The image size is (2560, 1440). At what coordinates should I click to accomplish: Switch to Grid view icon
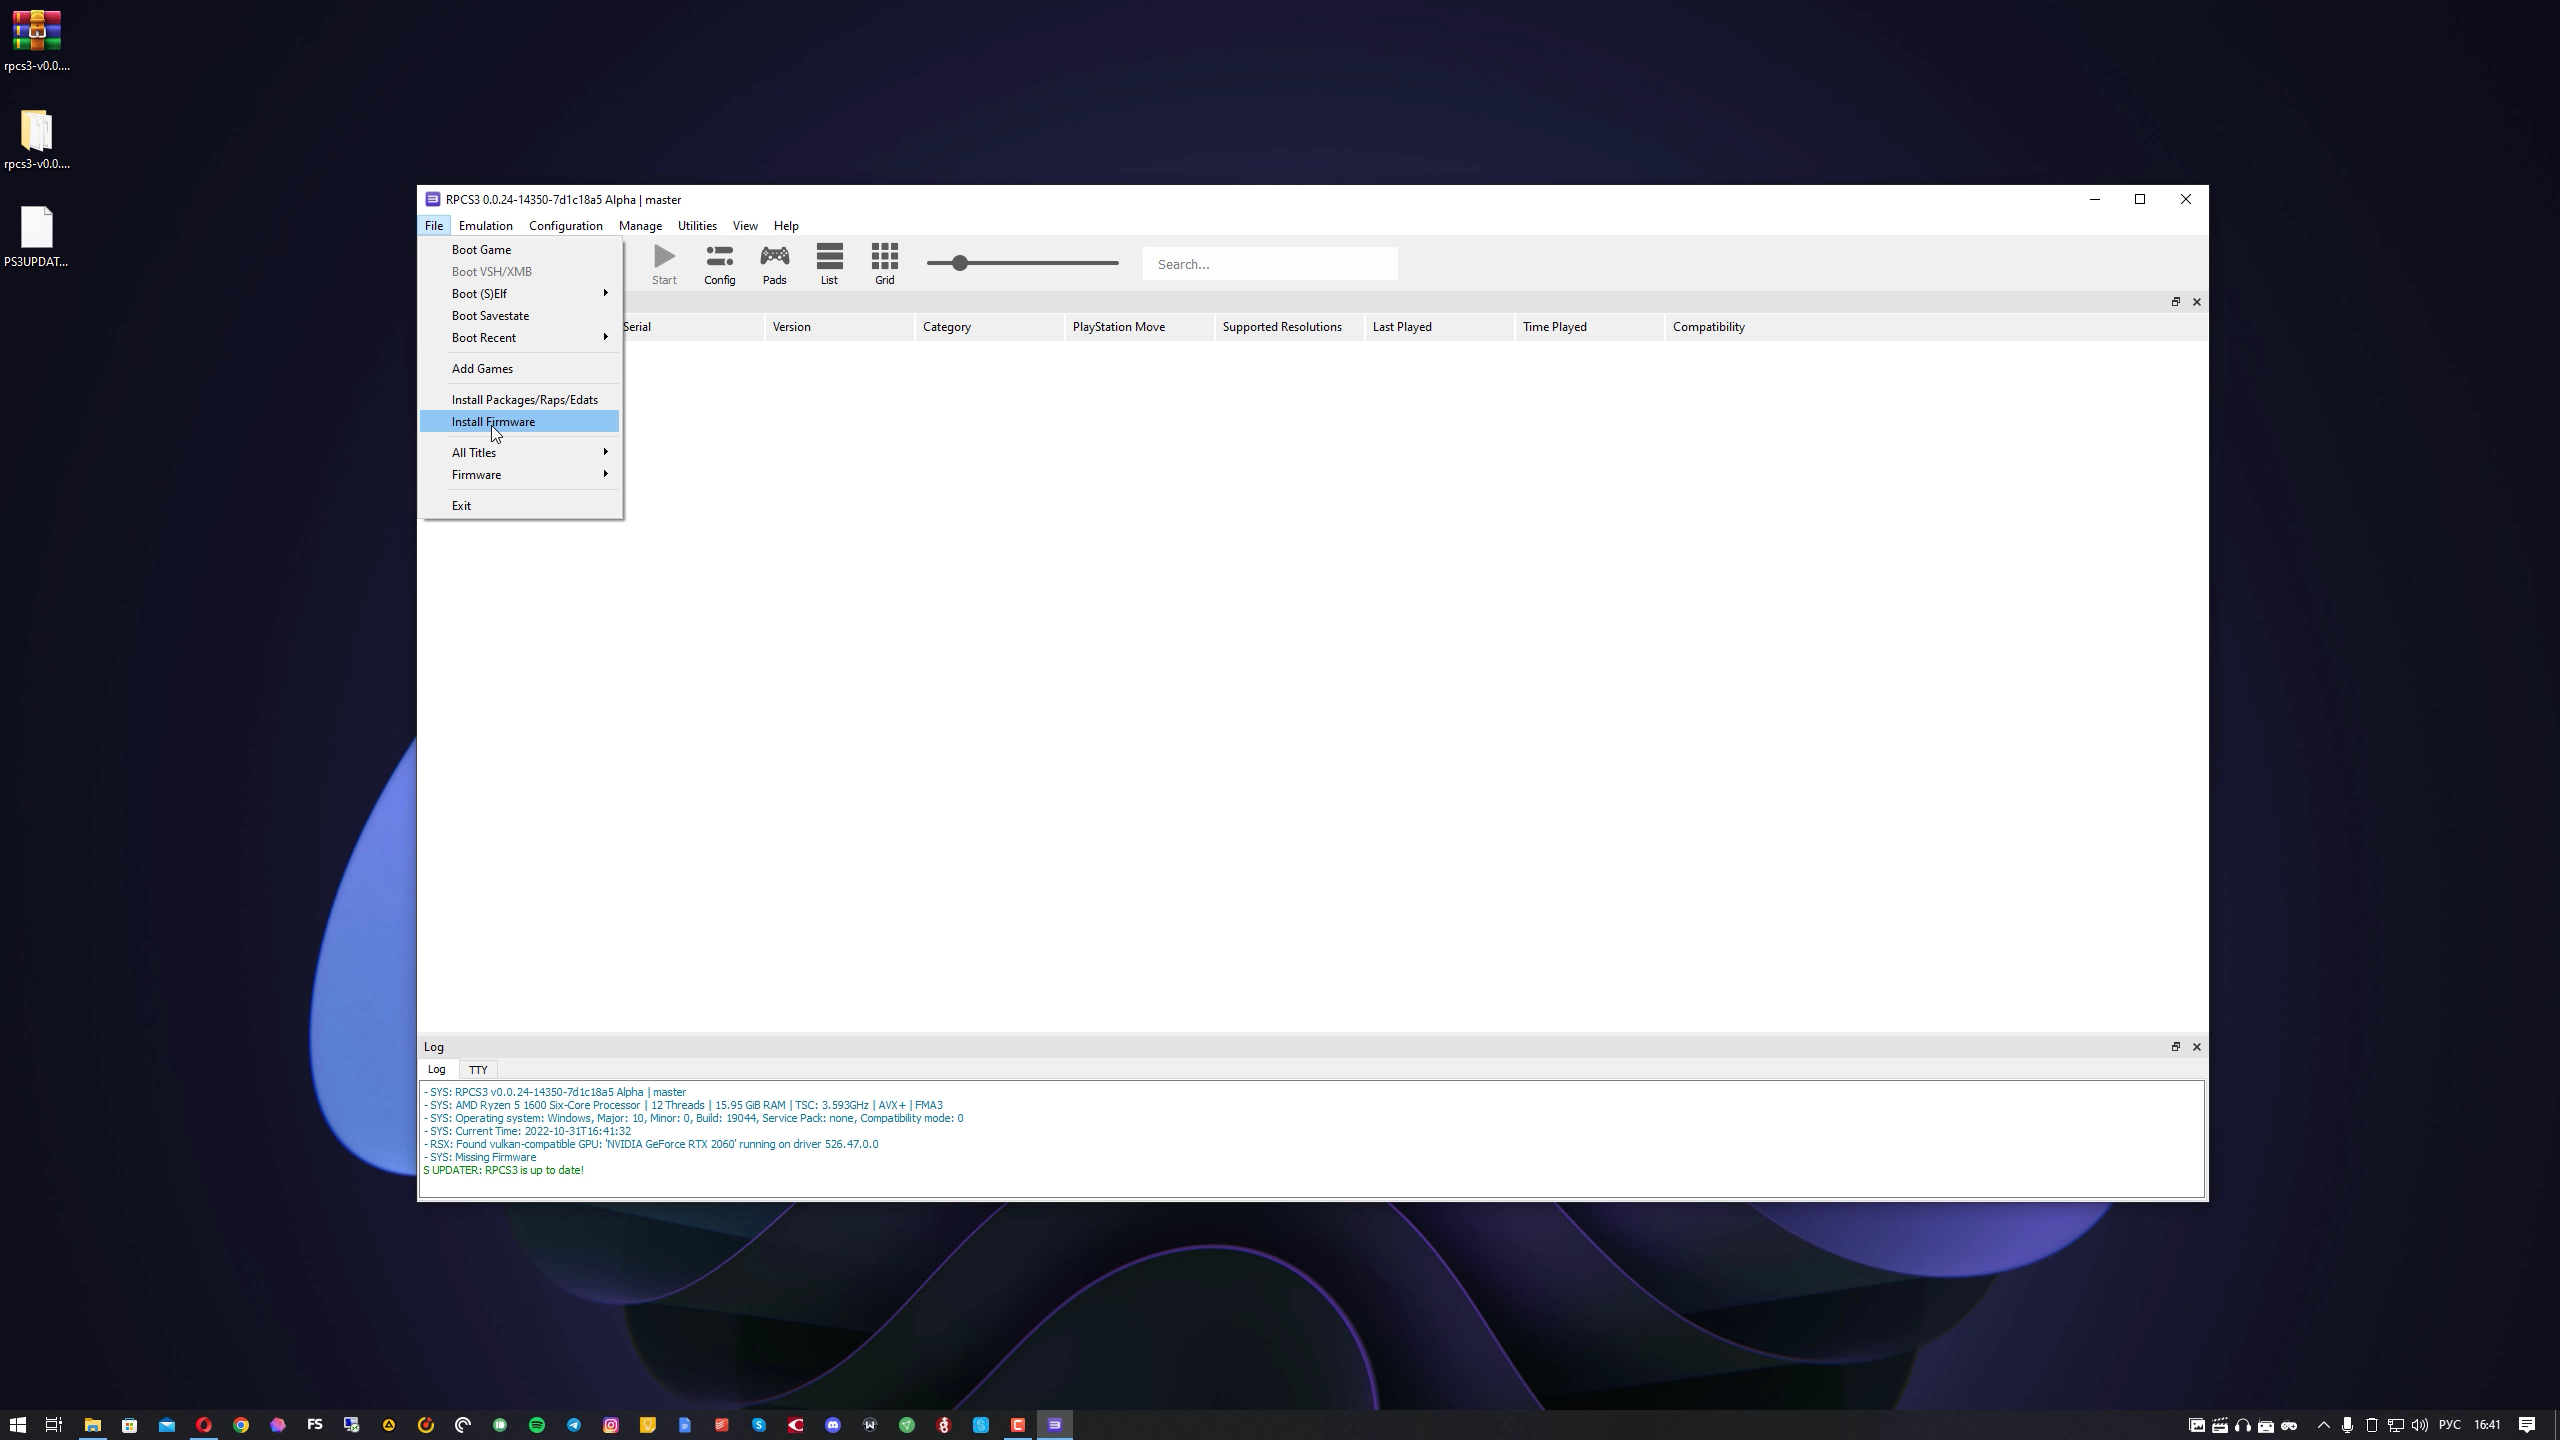pos(884,264)
